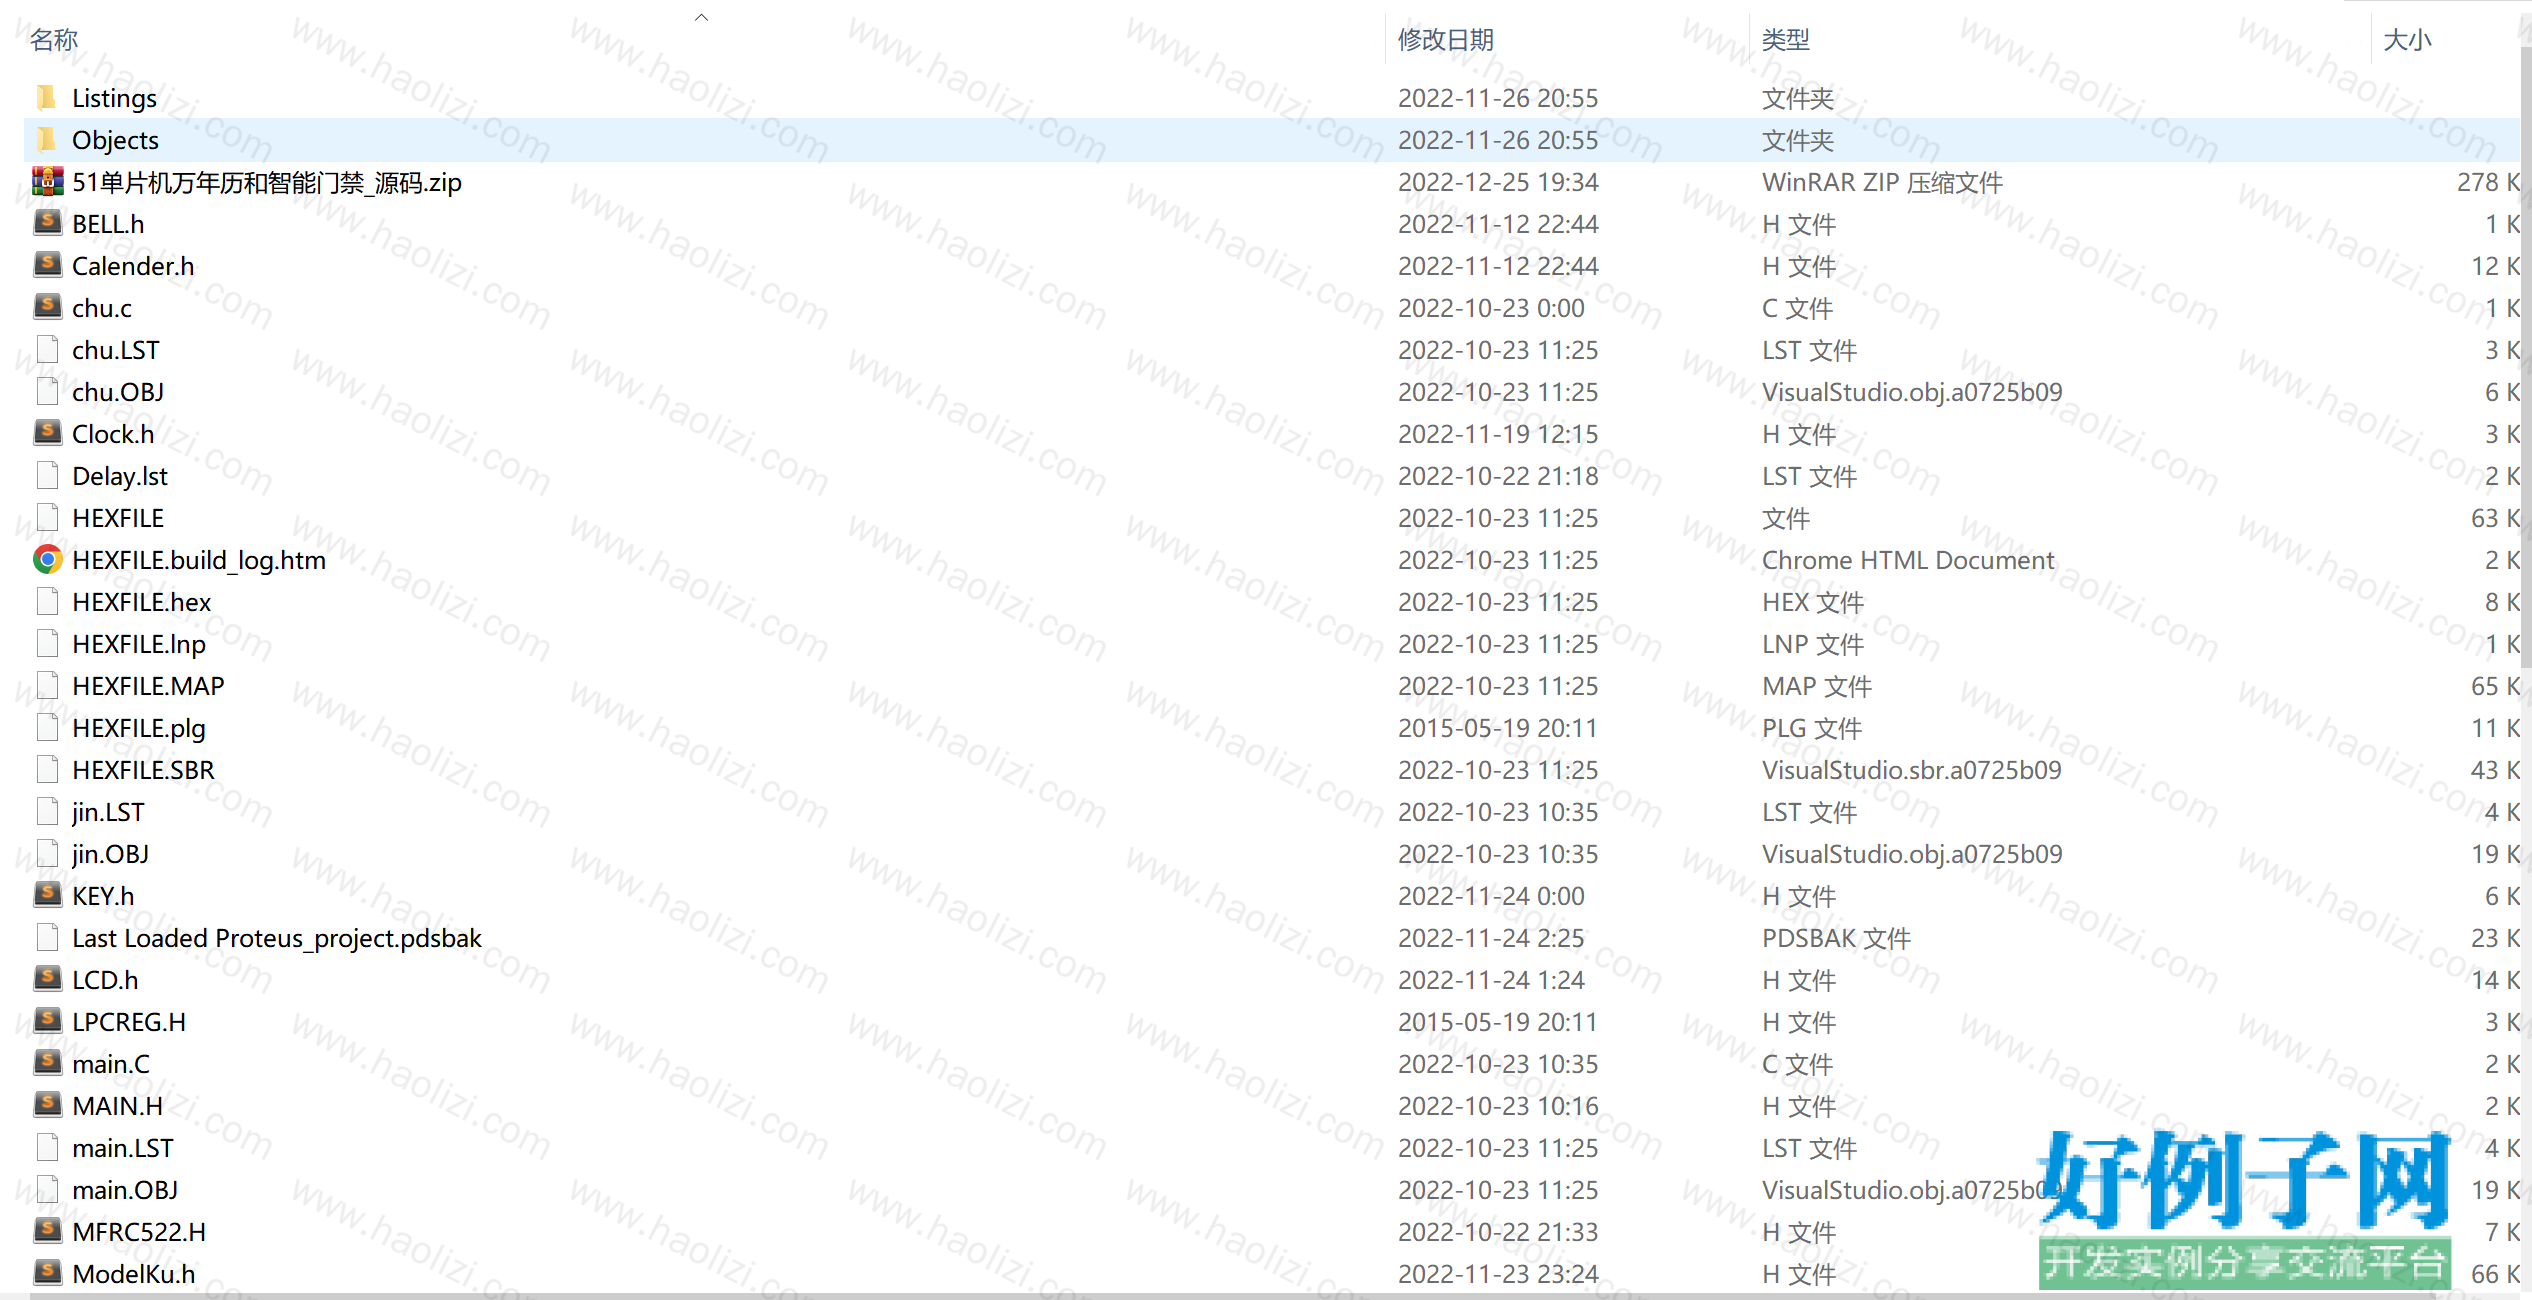This screenshot has height=1300, width=2532.
Task: Click the HEXFILE.SBR file icon
Action: coord(47,769)
